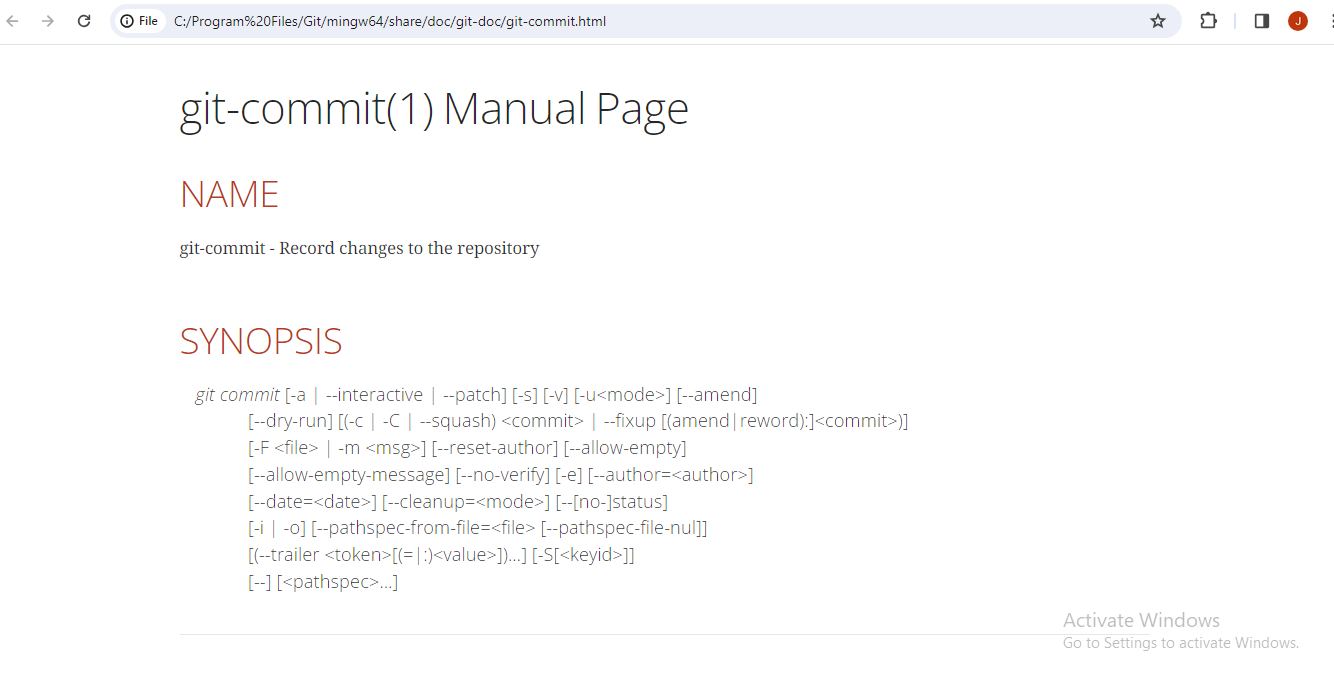Reload the git-commit manual page
This screenshot has height=674, width=1334.
tap(83, 20)
